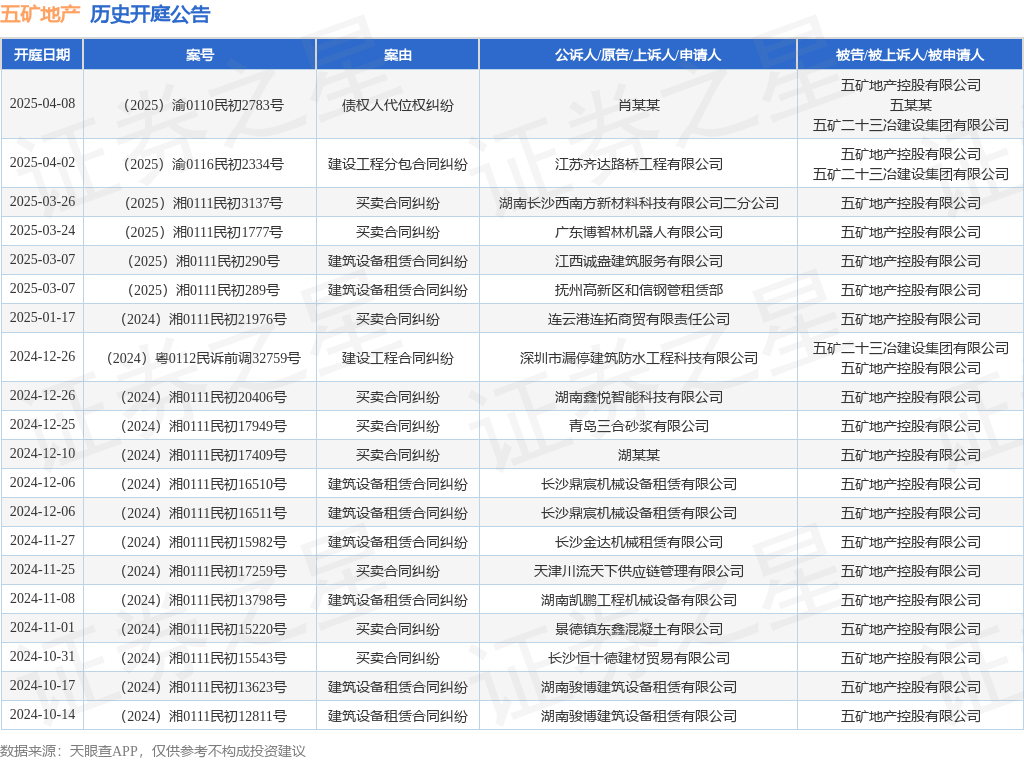The image size is (1024, 760).
Task: Select case number (2024)湘0111民初13798号
Action: (x=204, y=600)
